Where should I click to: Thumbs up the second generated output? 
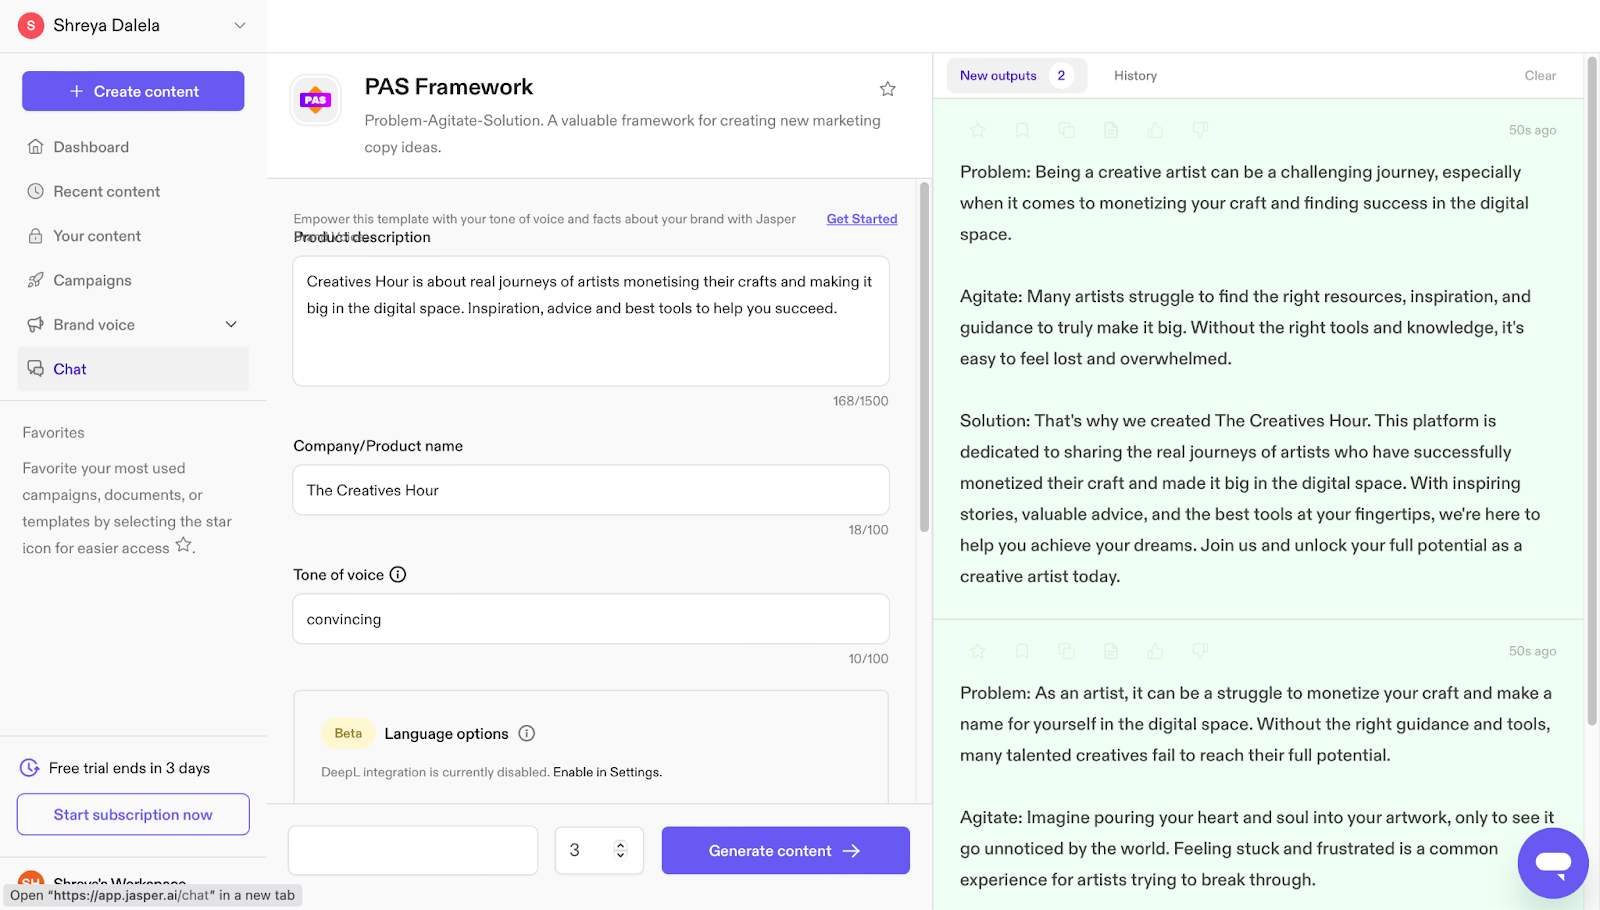pyautogui.click(x=1156, y=651)
